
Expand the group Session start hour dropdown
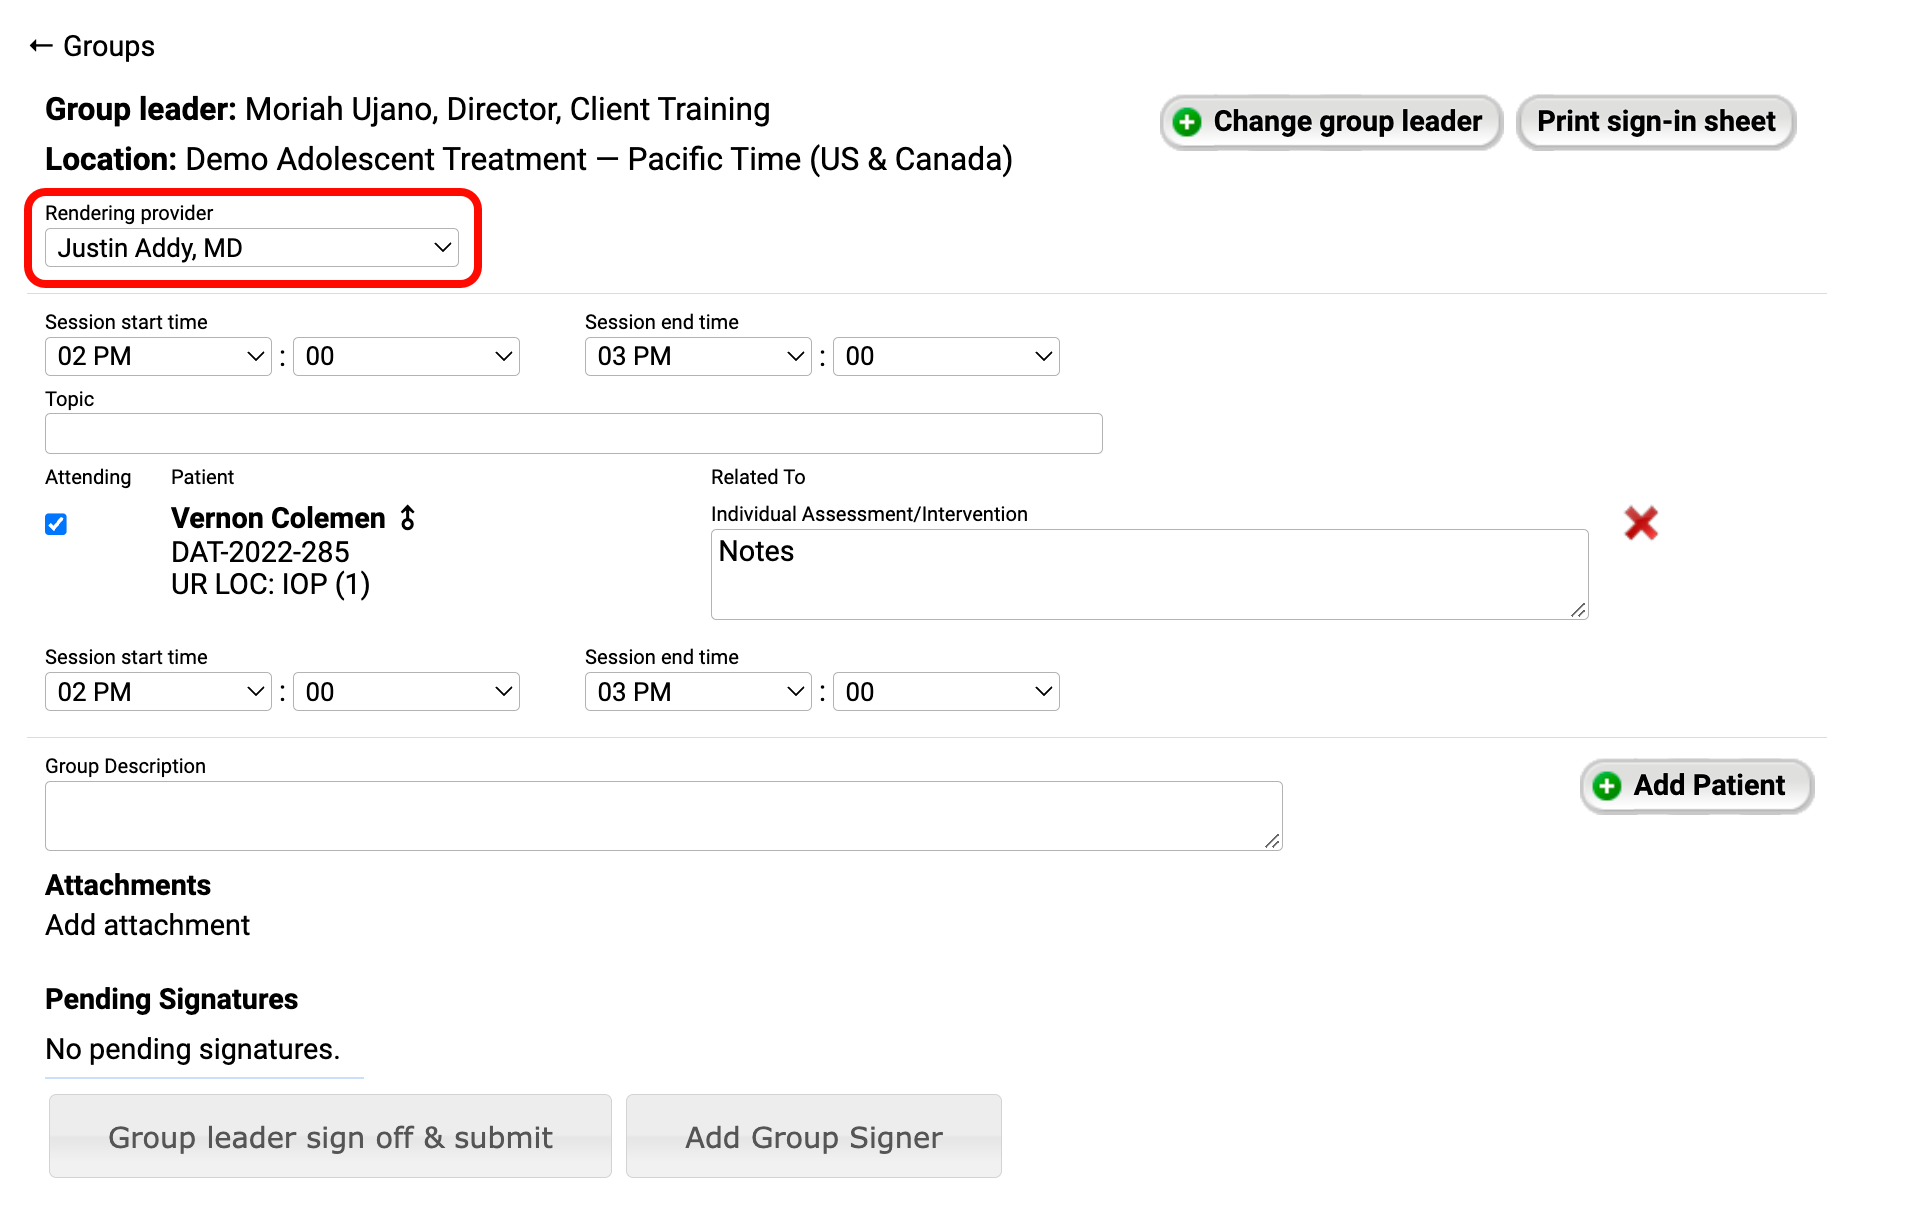tap(158, 357)
